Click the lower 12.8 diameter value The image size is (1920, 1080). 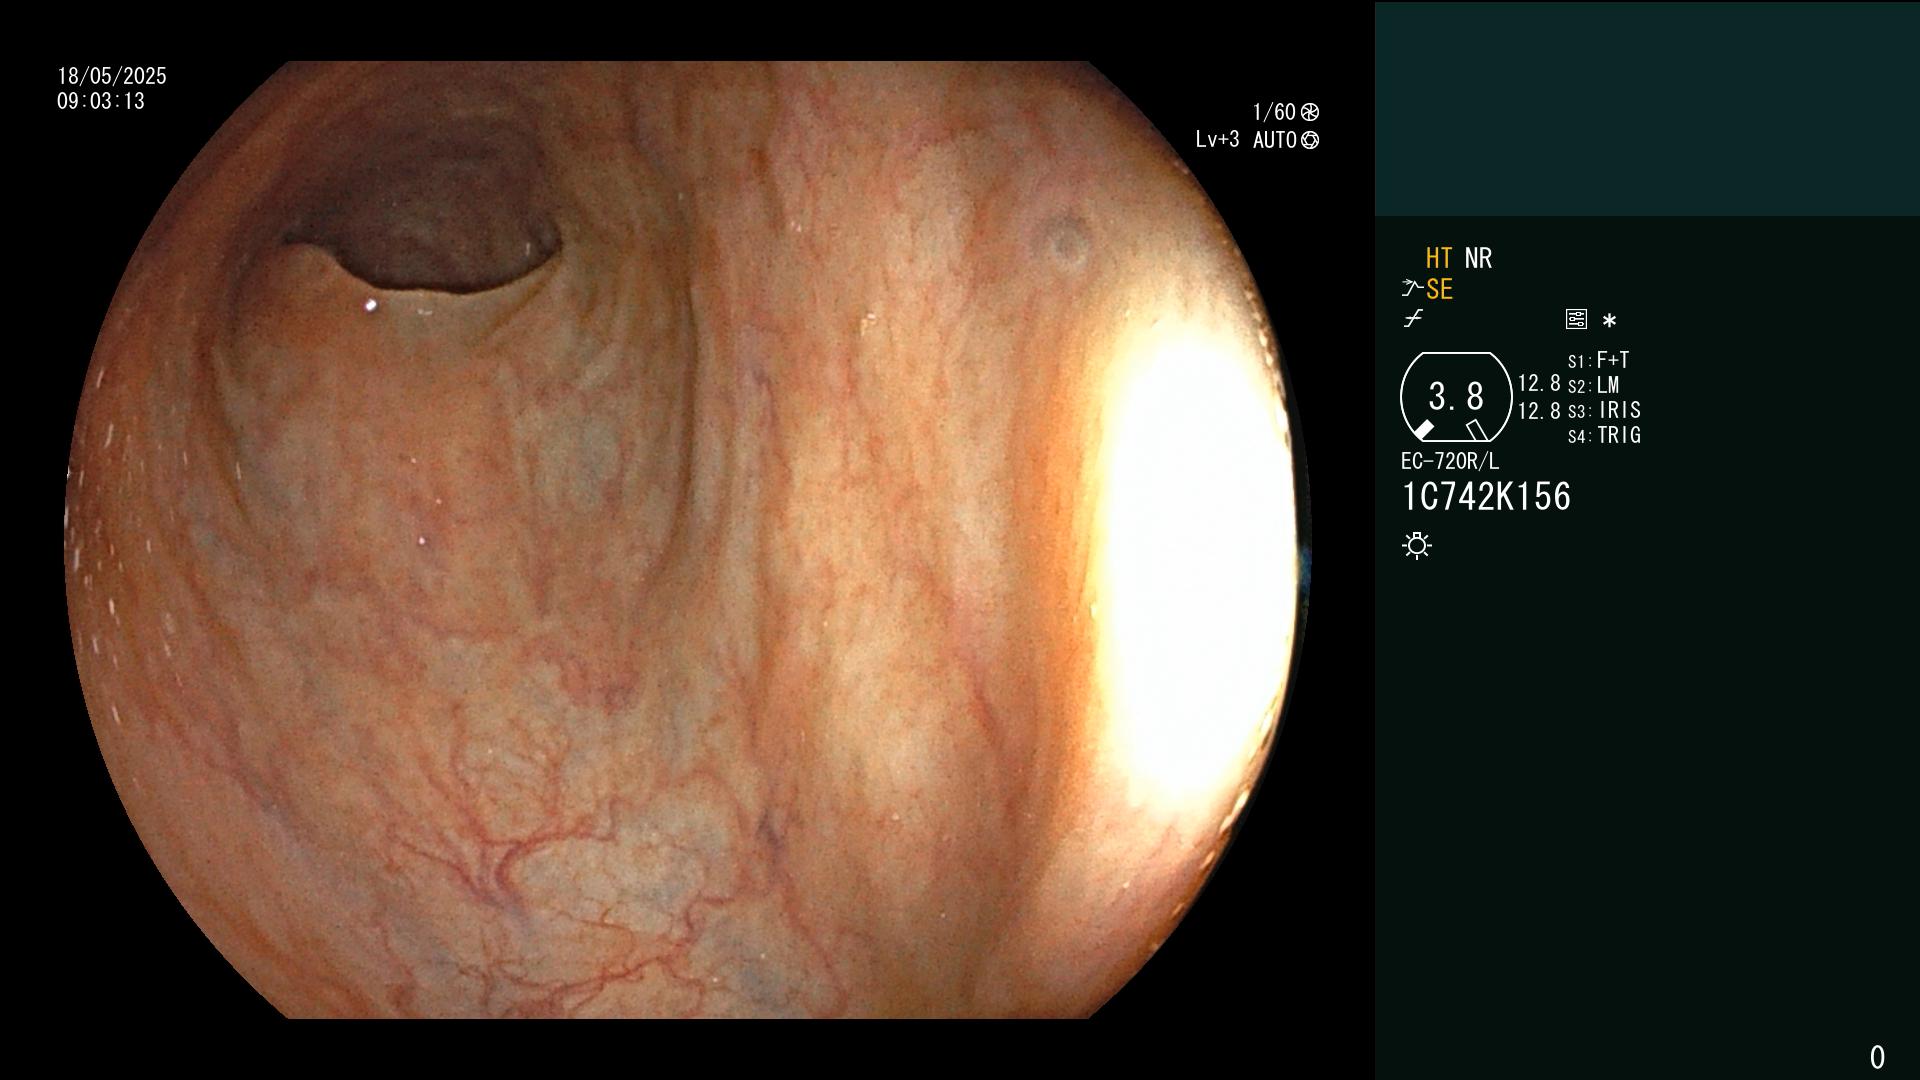coord(1539,411)
